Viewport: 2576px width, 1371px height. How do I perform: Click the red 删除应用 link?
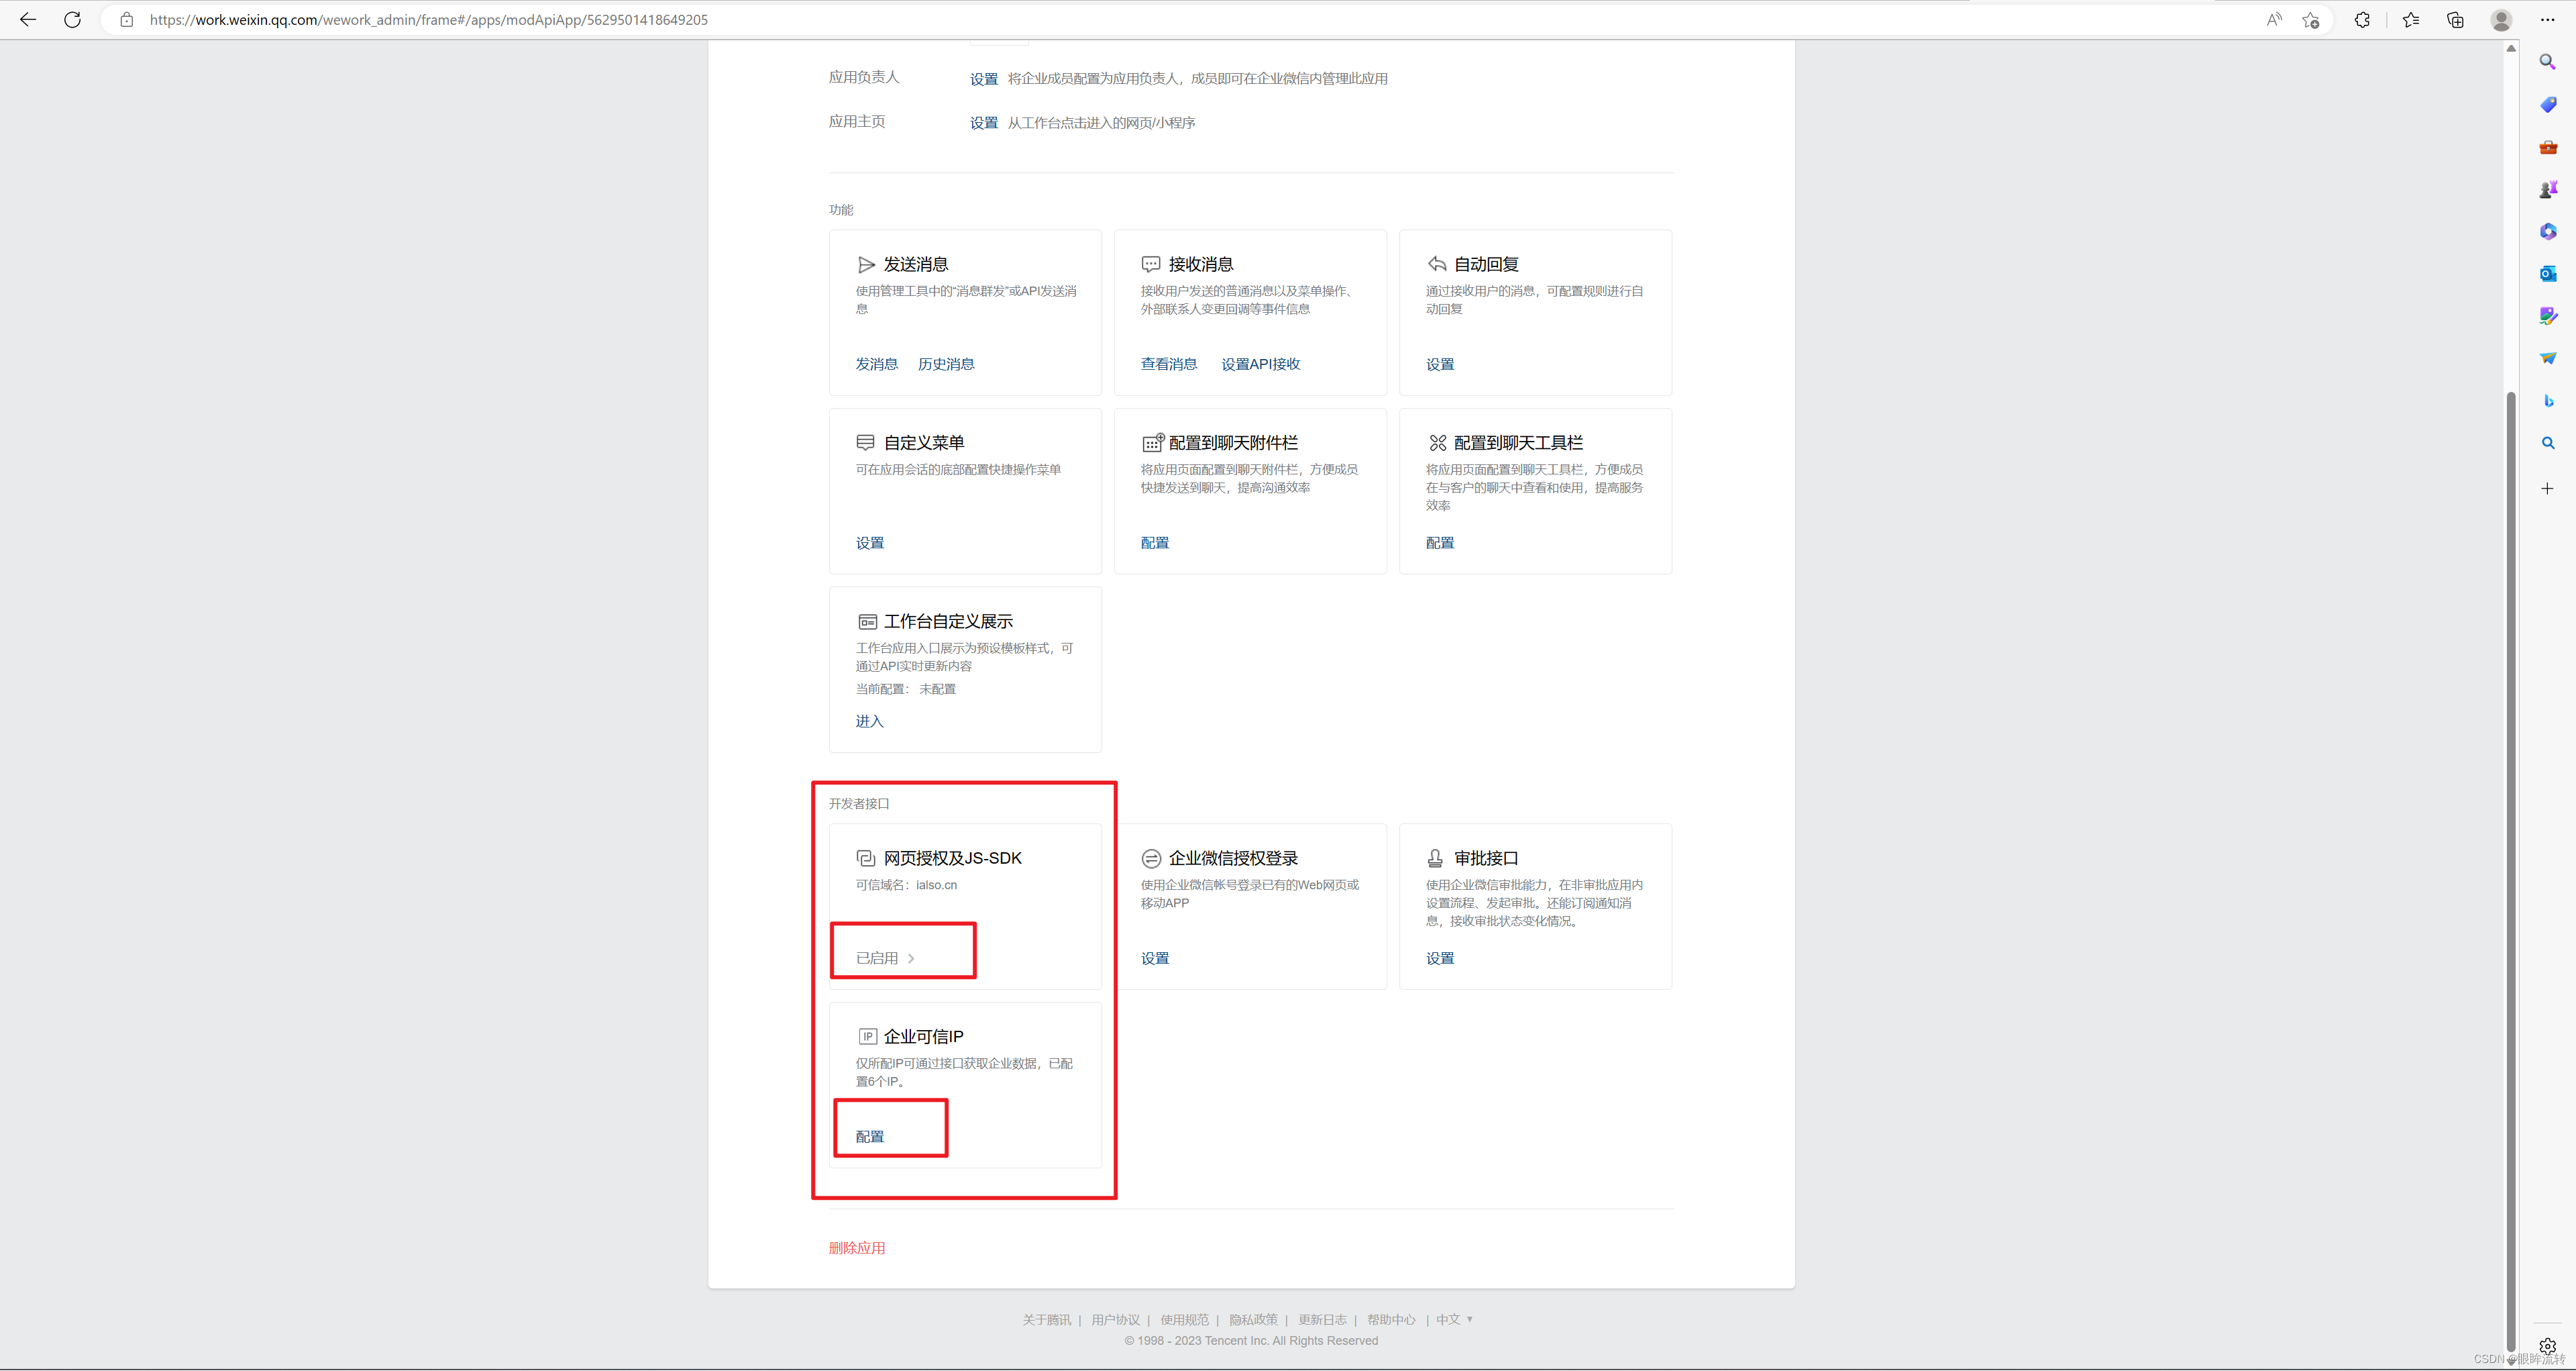point(857,1248)
